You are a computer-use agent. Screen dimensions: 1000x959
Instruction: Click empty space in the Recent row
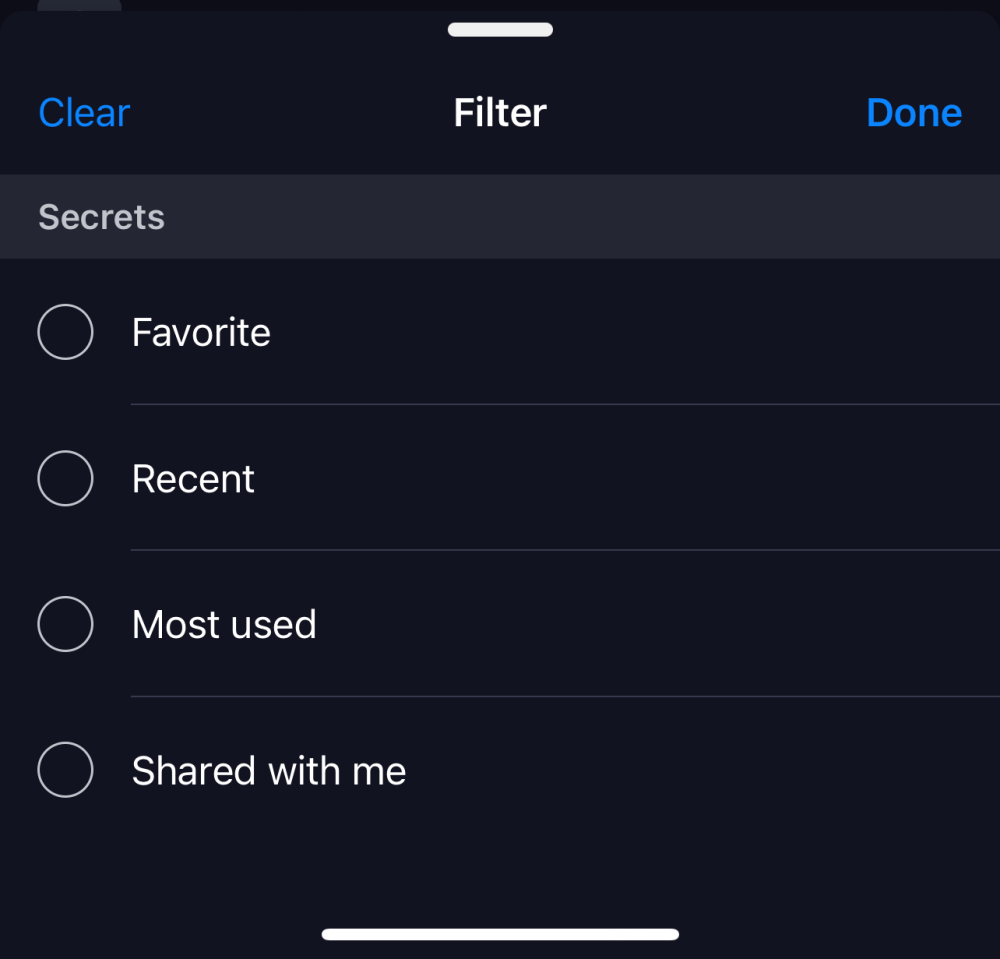pyautogui.click(x=650, y=478)
